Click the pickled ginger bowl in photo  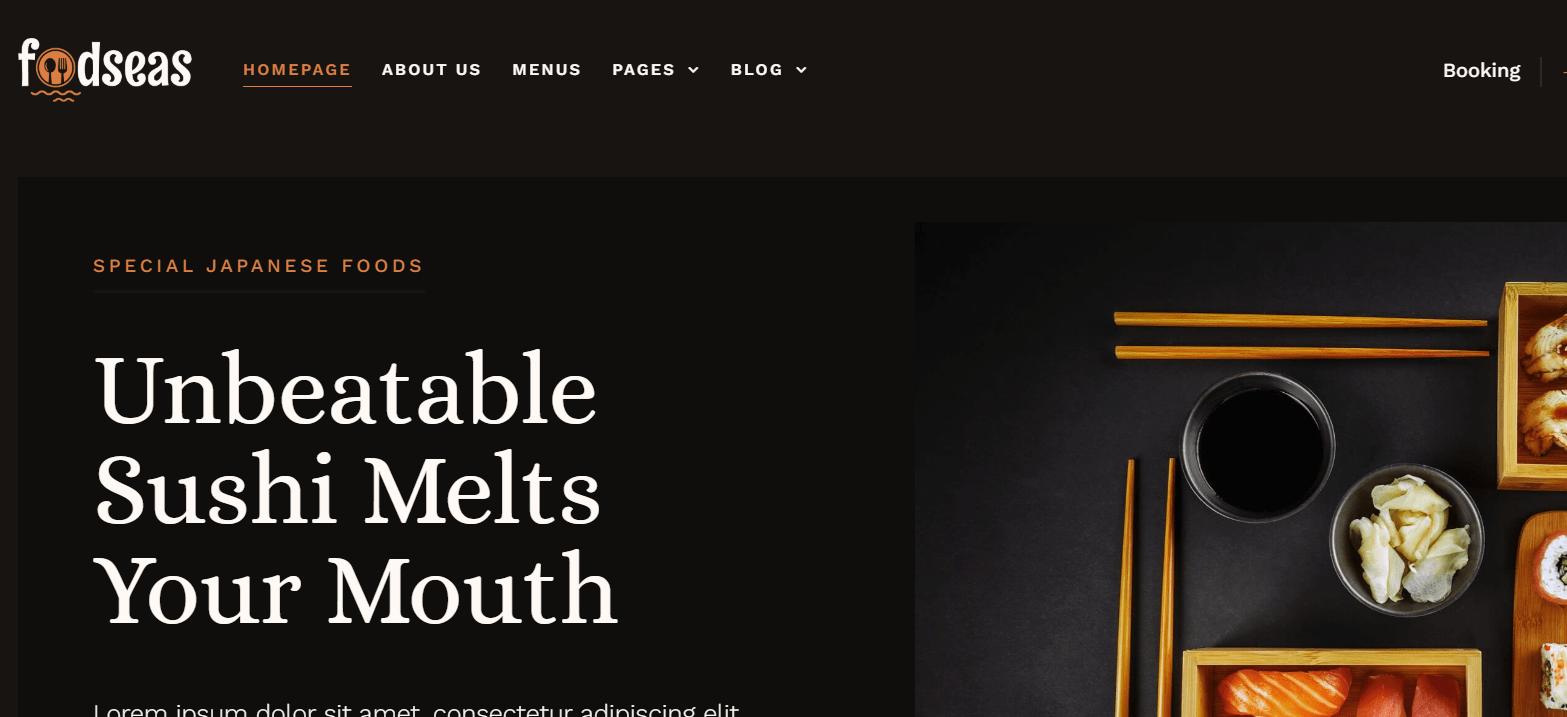click(1406, 540)
